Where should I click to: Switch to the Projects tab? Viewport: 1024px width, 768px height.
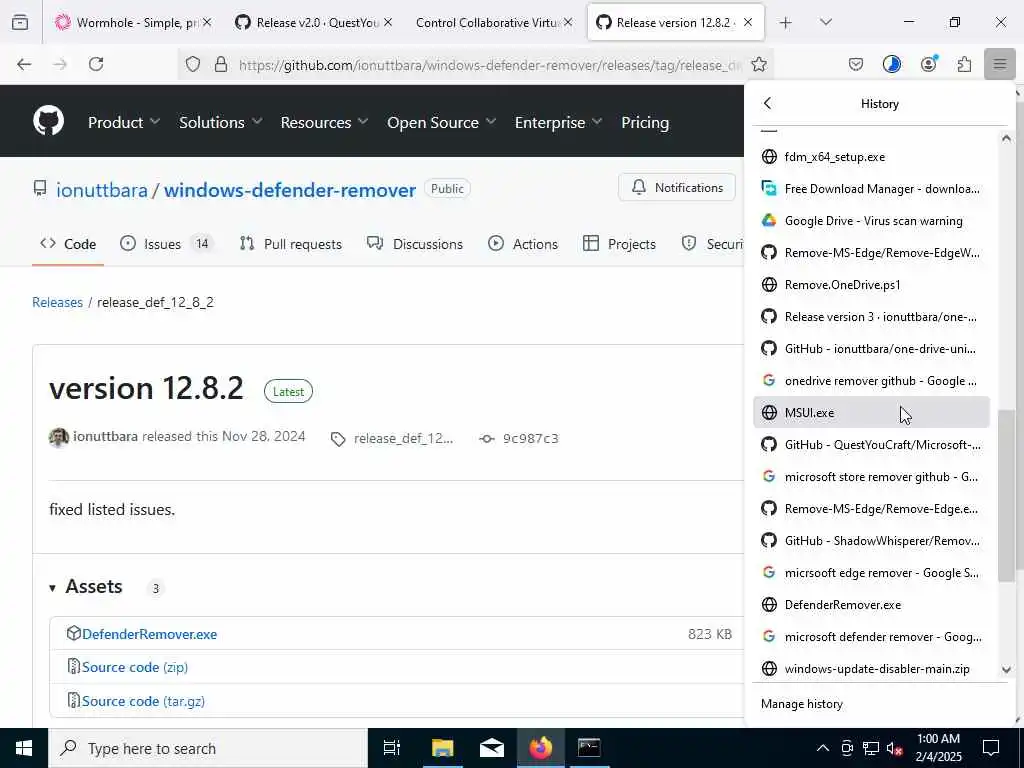point(619,244)
